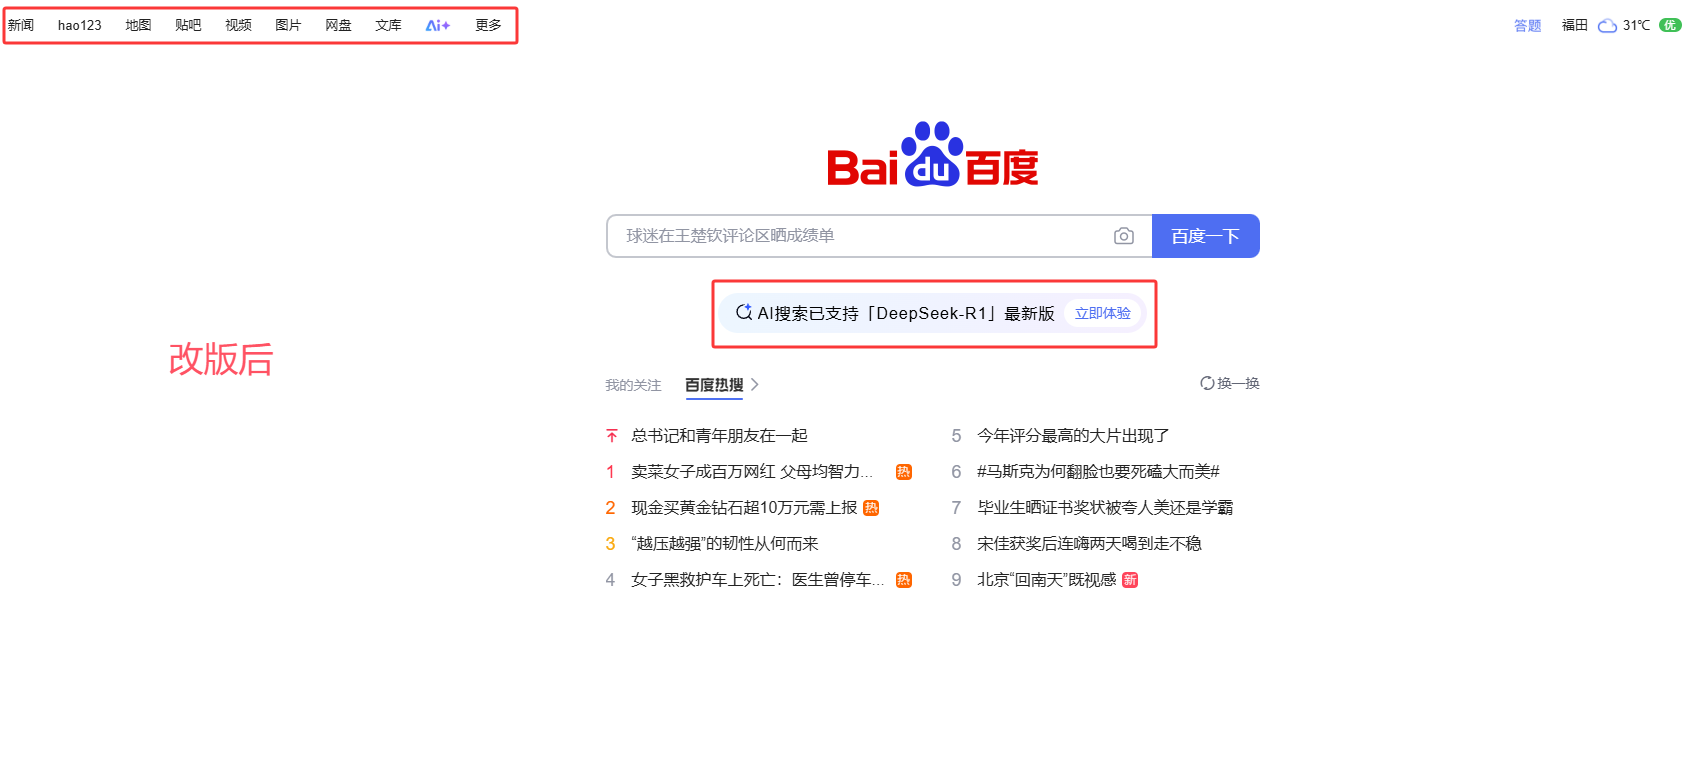Open hot topic 毕业生晒证书奖状被夸人美还是学霸

(x=1105, y=508)
